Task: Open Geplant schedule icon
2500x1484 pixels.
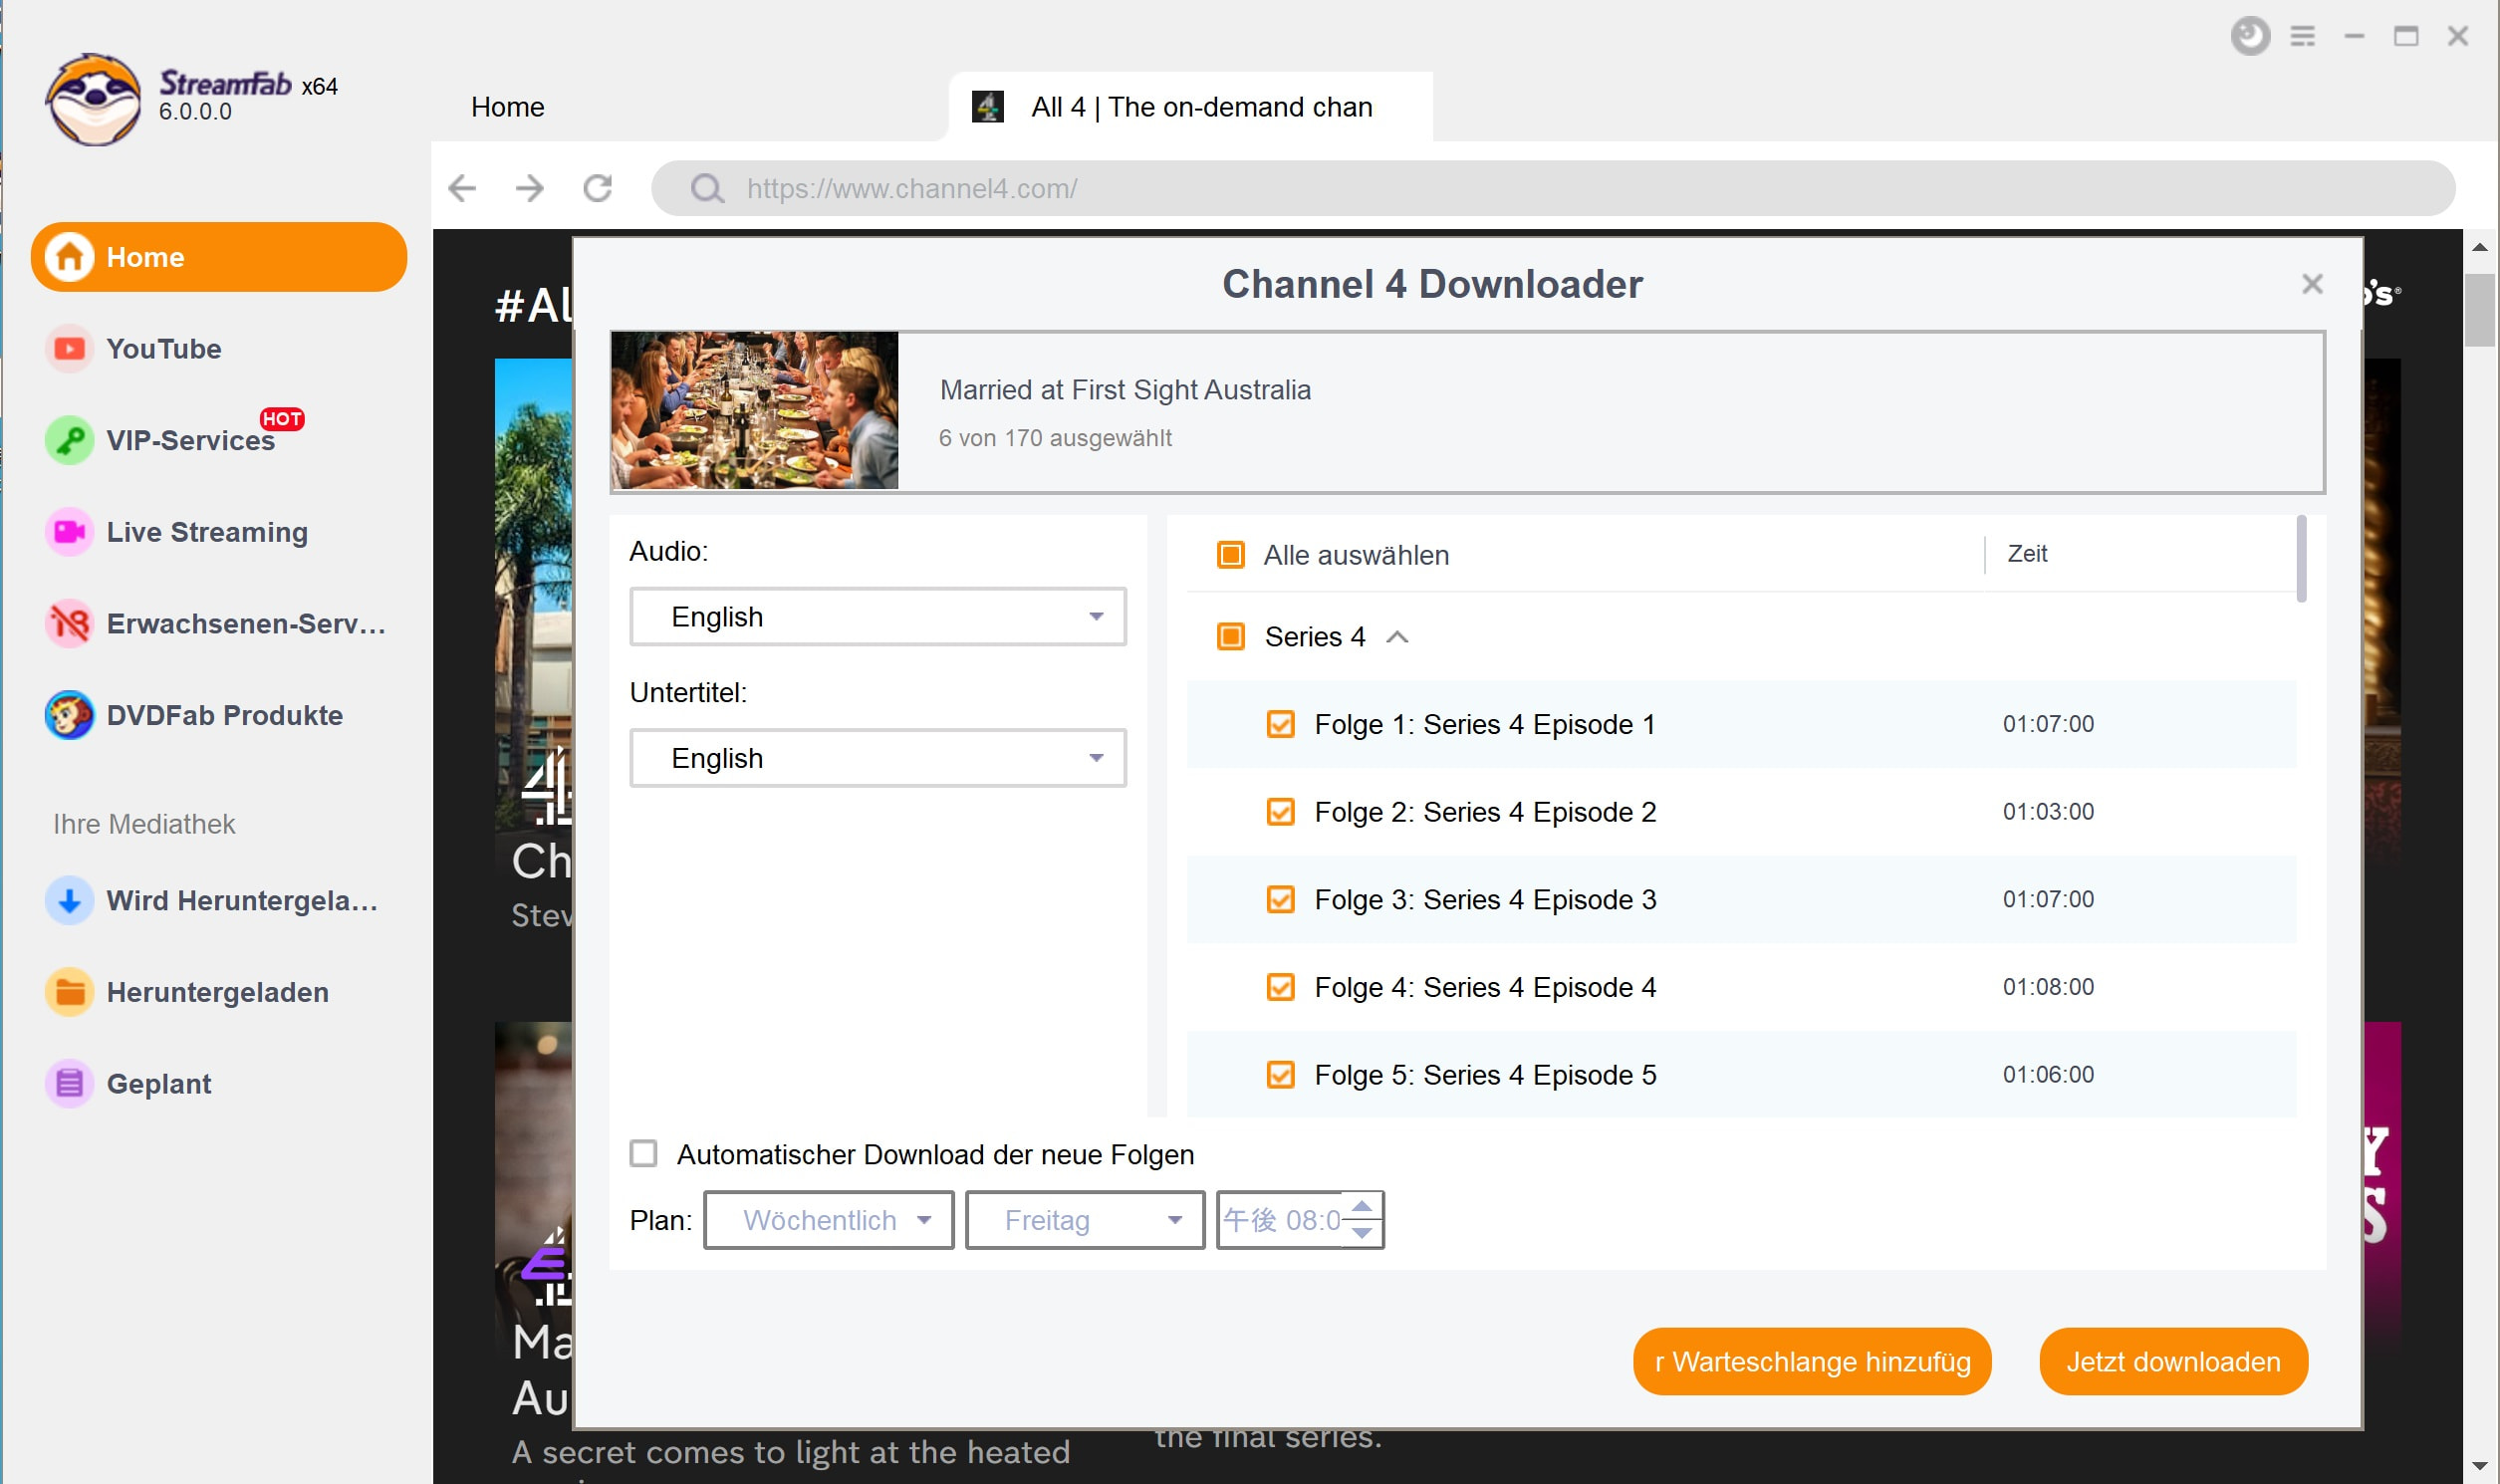Action: coord(69,1083)
